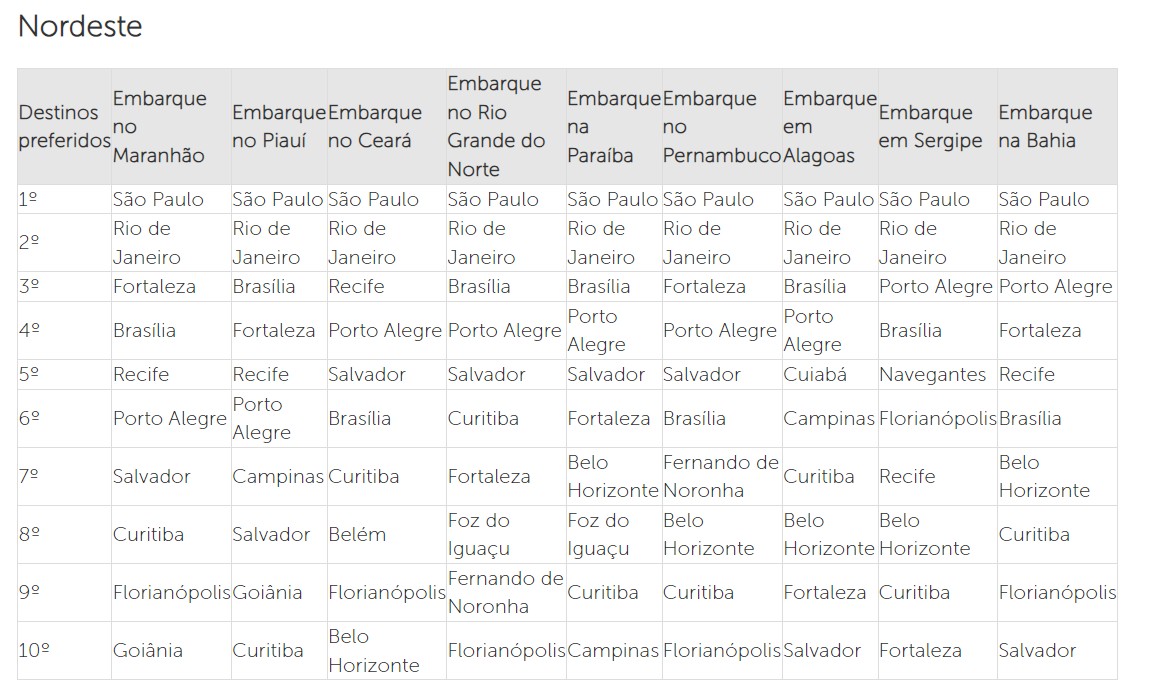Select the Embarque em Alagoas header
This screenshot has height=684, width=1158.
tap(830, 126)
